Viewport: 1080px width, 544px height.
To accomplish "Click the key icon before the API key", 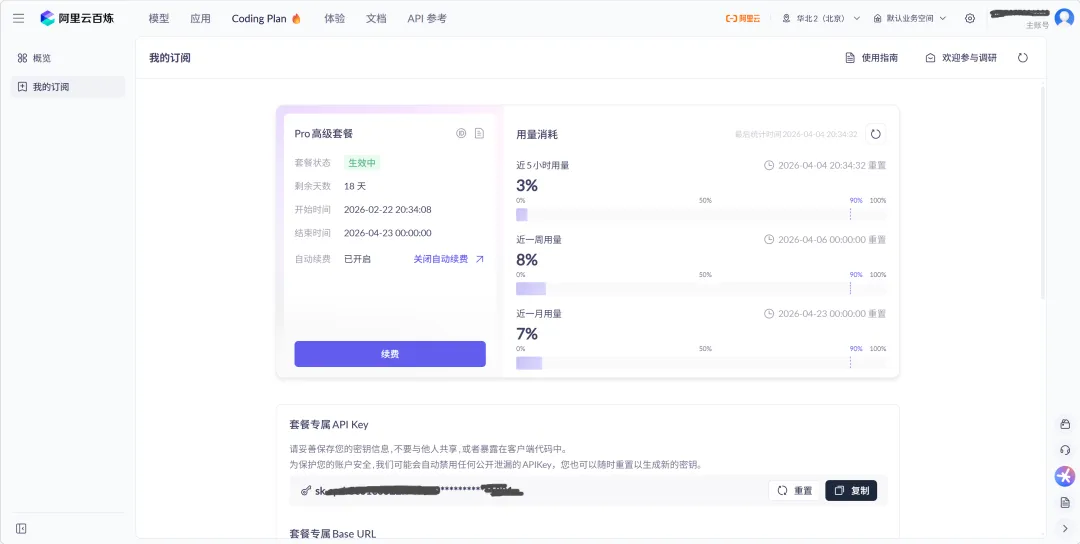I will point(306,491).
